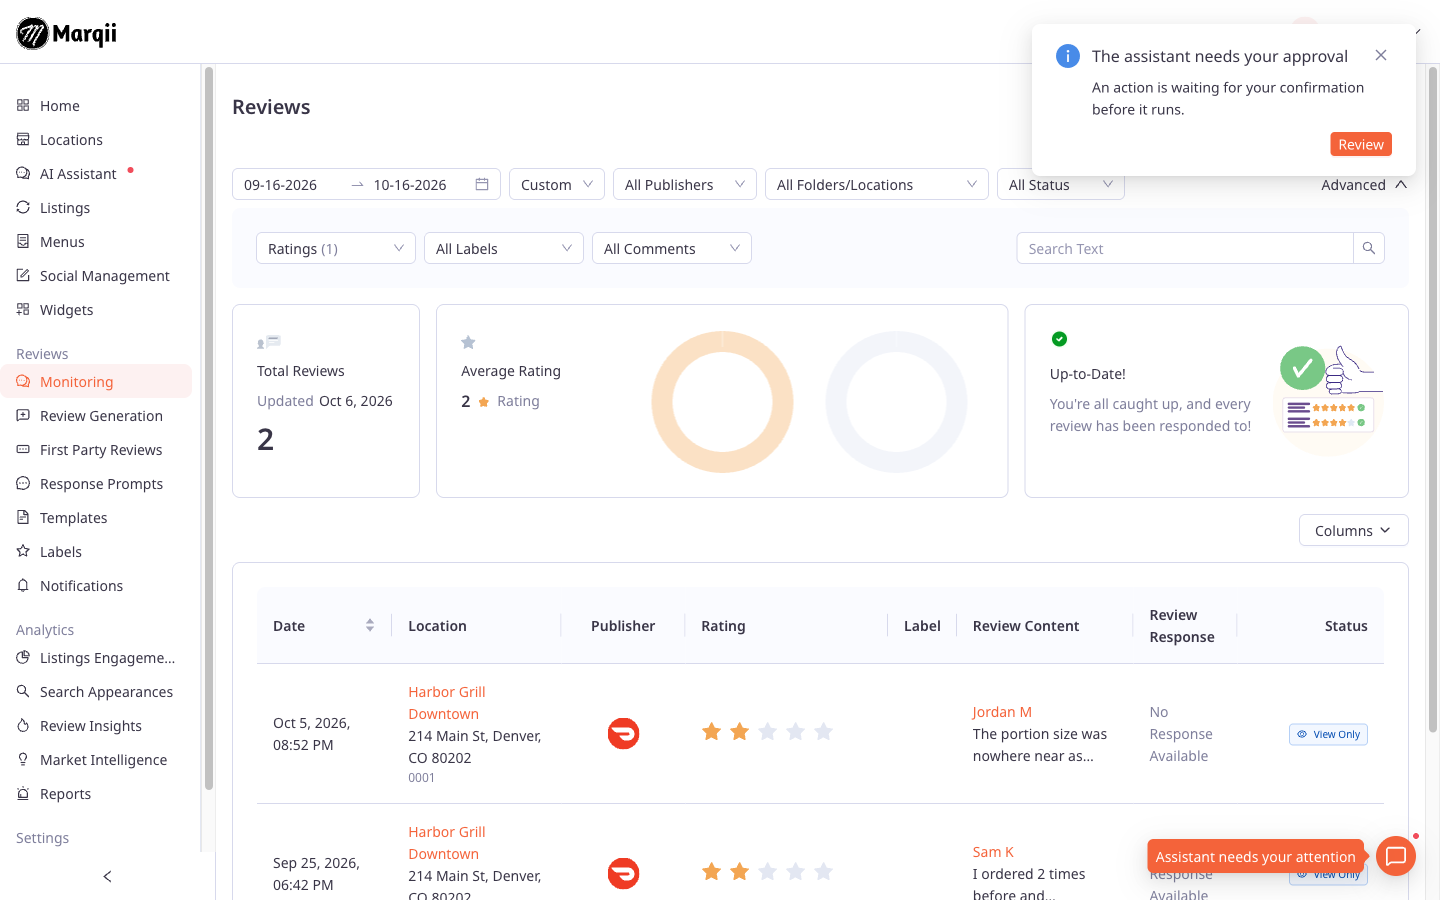Close the approval notification
Viewport: 1440px width, 900px height.
[1381, 55]
